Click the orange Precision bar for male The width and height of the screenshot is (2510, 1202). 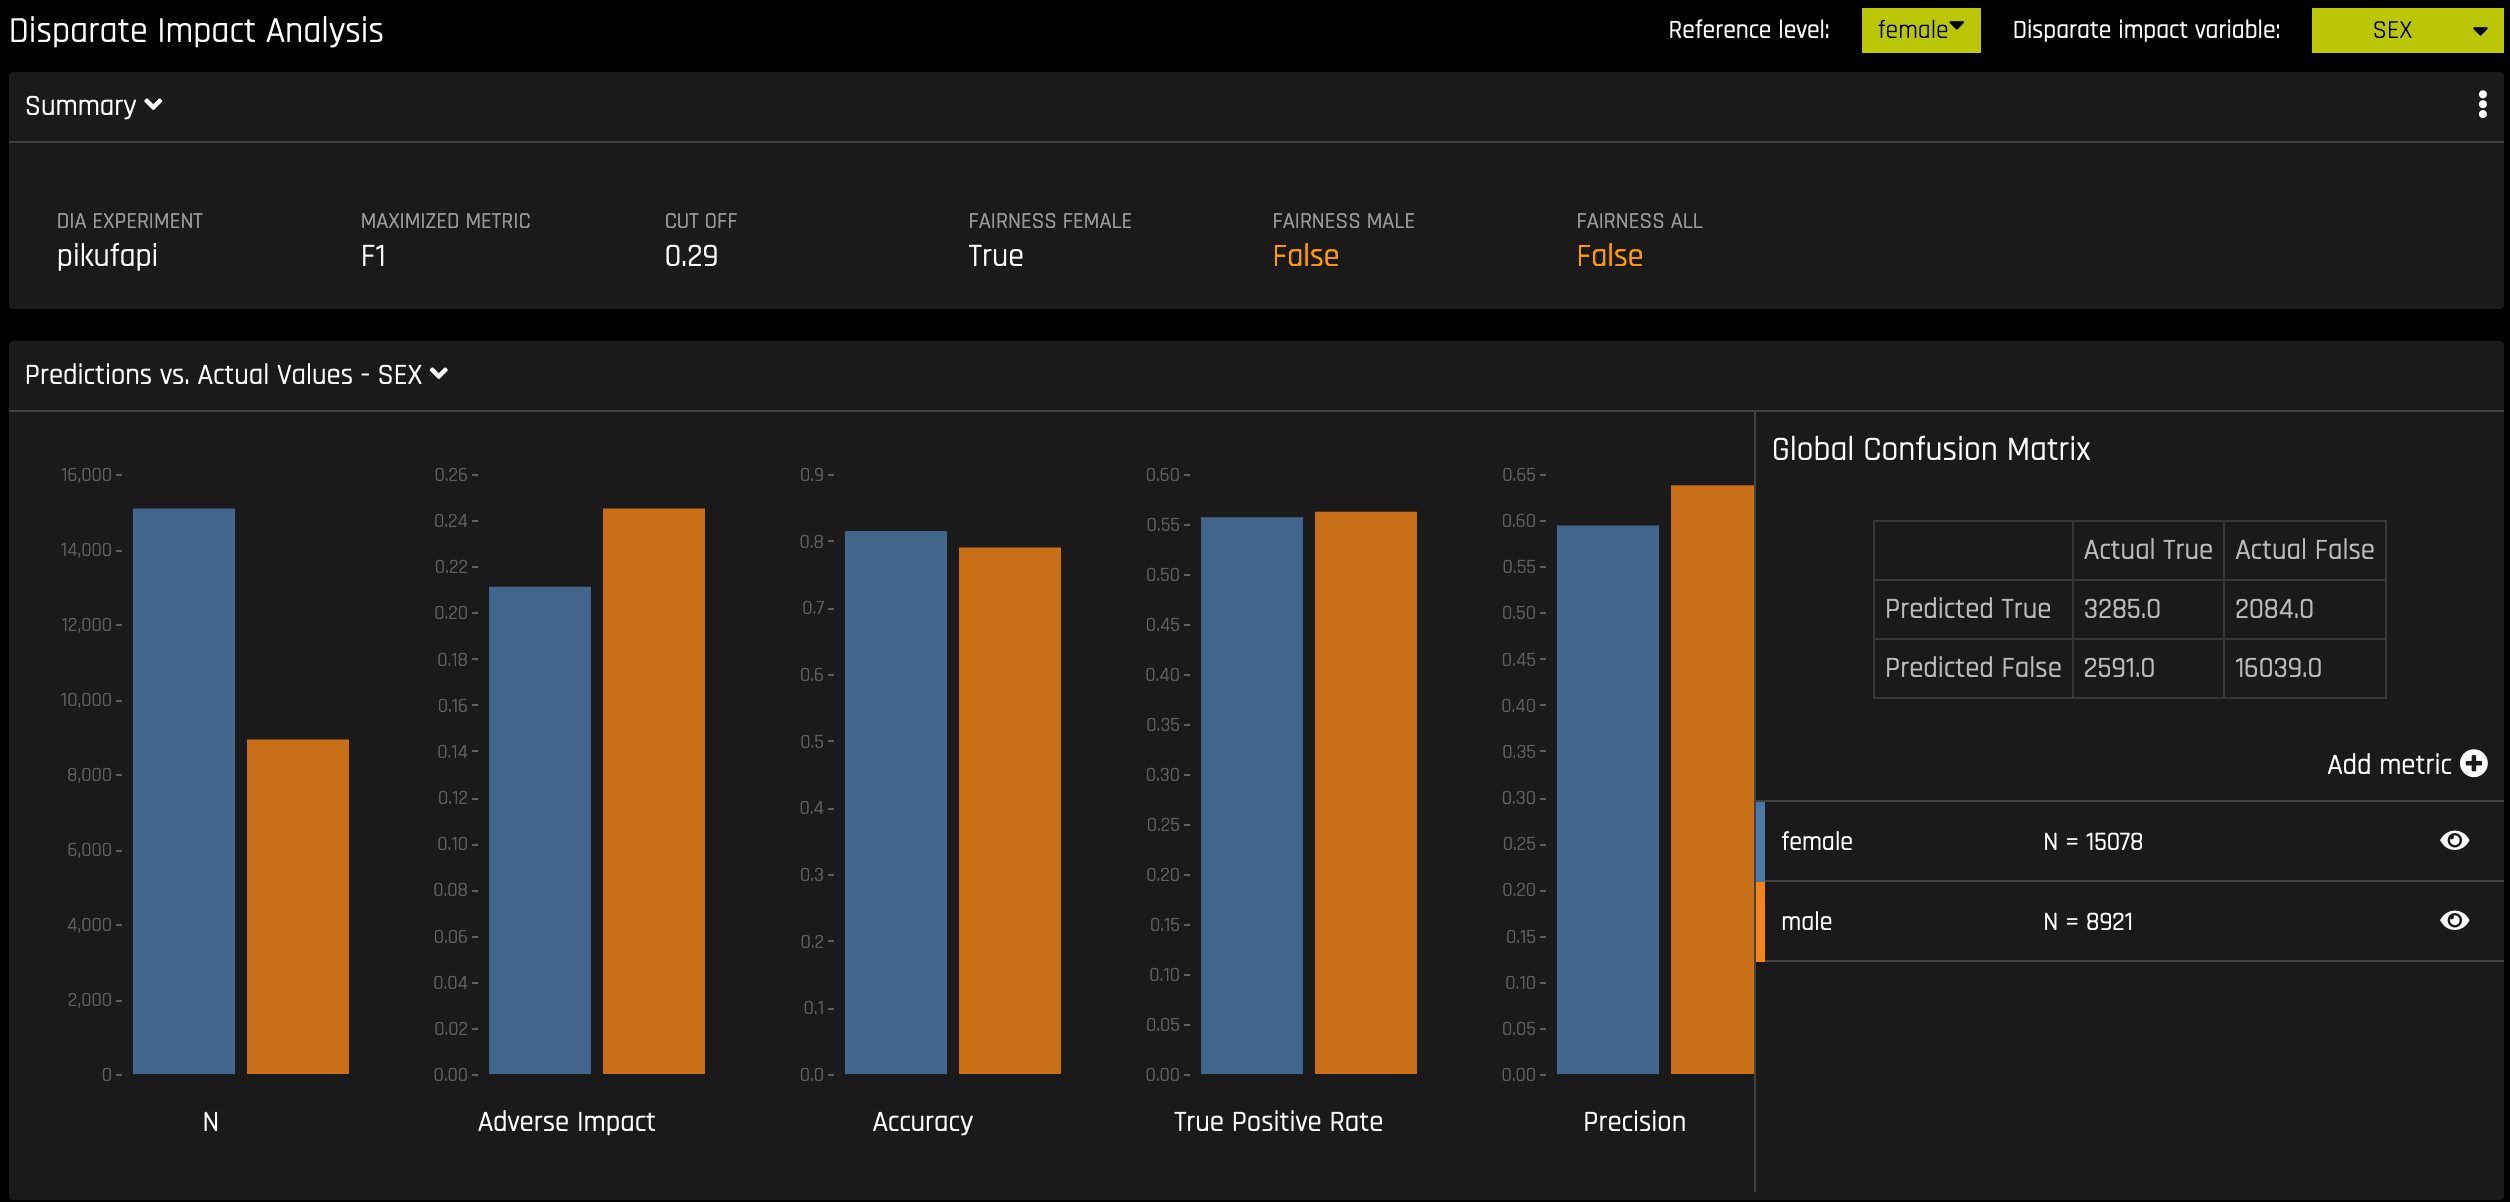1711,780
